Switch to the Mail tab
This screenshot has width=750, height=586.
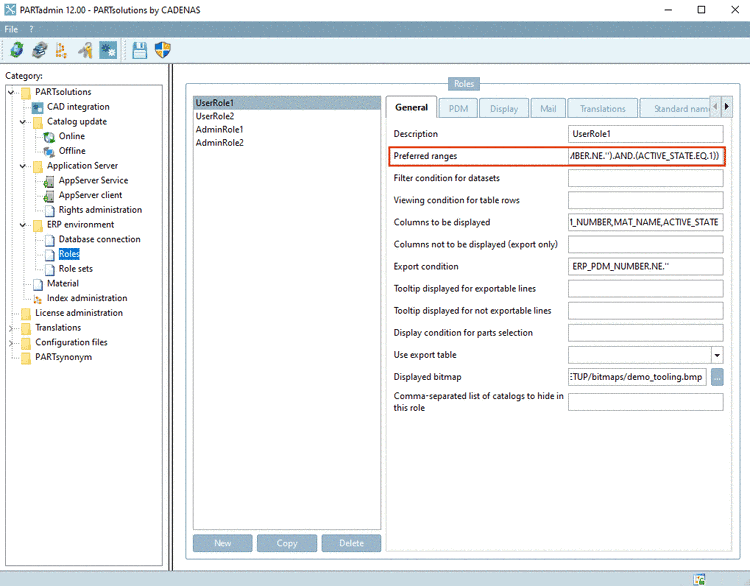tap(548, 109)
